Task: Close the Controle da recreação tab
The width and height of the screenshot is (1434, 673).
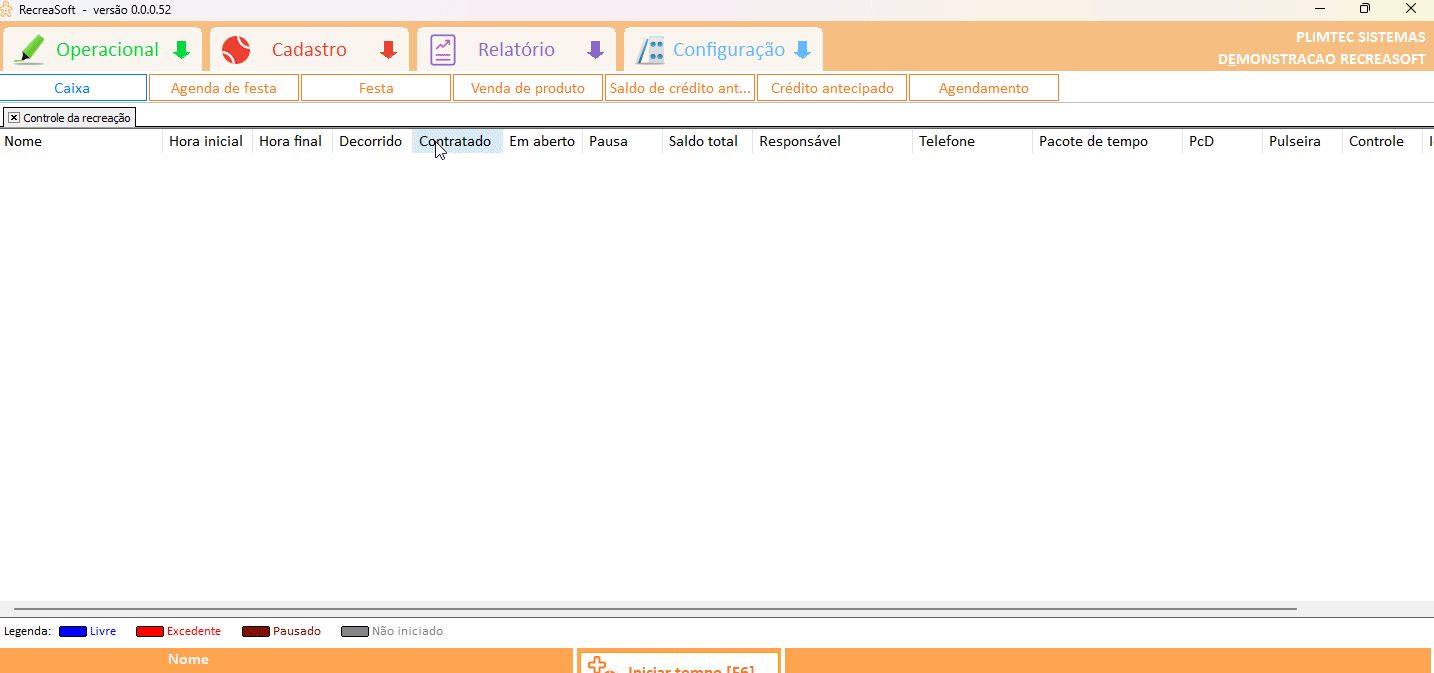Action: (14, 118)
